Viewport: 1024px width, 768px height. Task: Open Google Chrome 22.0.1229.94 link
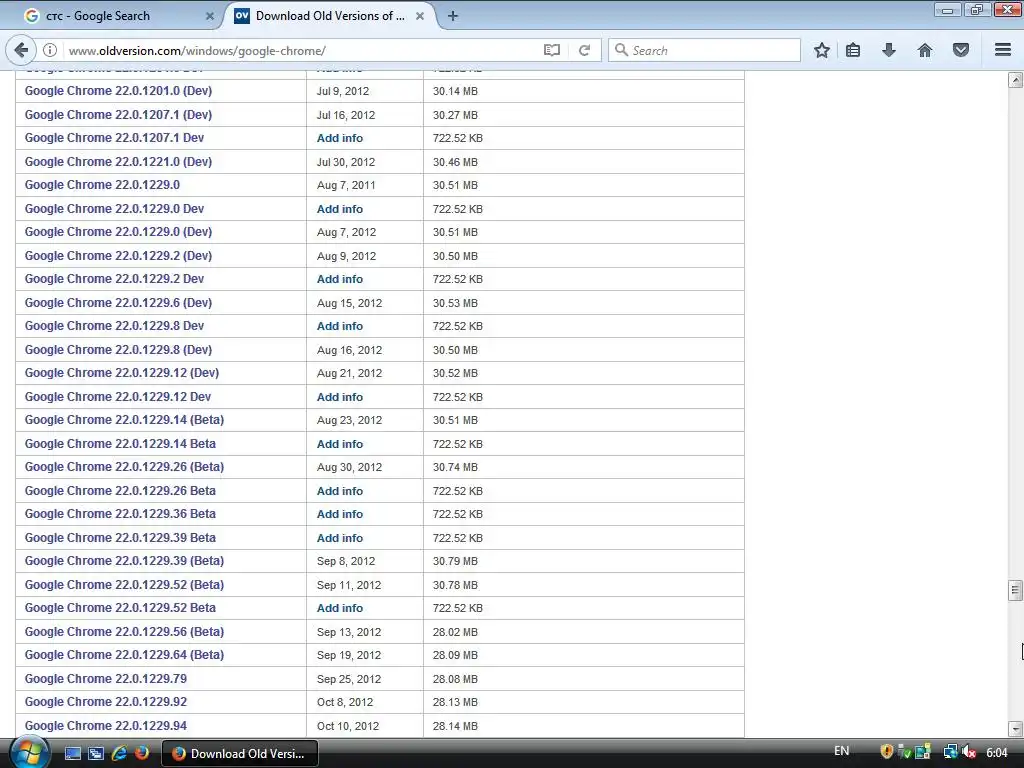point(106,726)
